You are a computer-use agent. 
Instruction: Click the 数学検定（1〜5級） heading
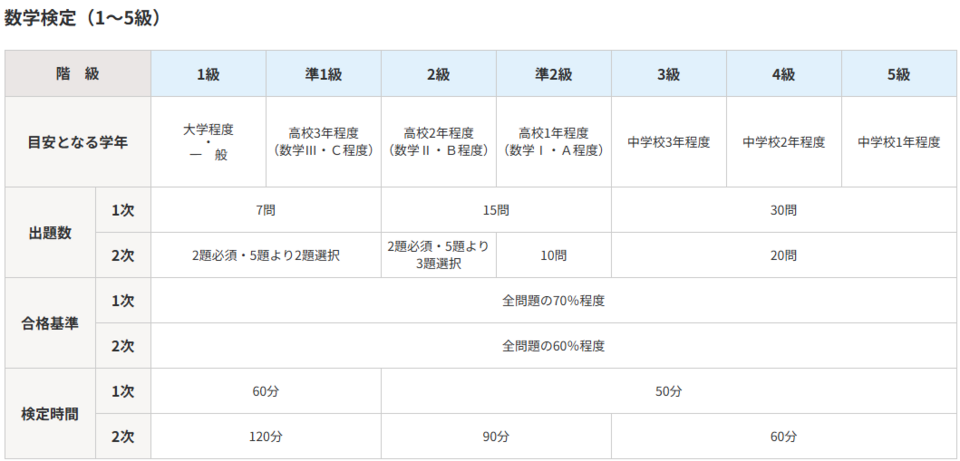click(83, 18)
